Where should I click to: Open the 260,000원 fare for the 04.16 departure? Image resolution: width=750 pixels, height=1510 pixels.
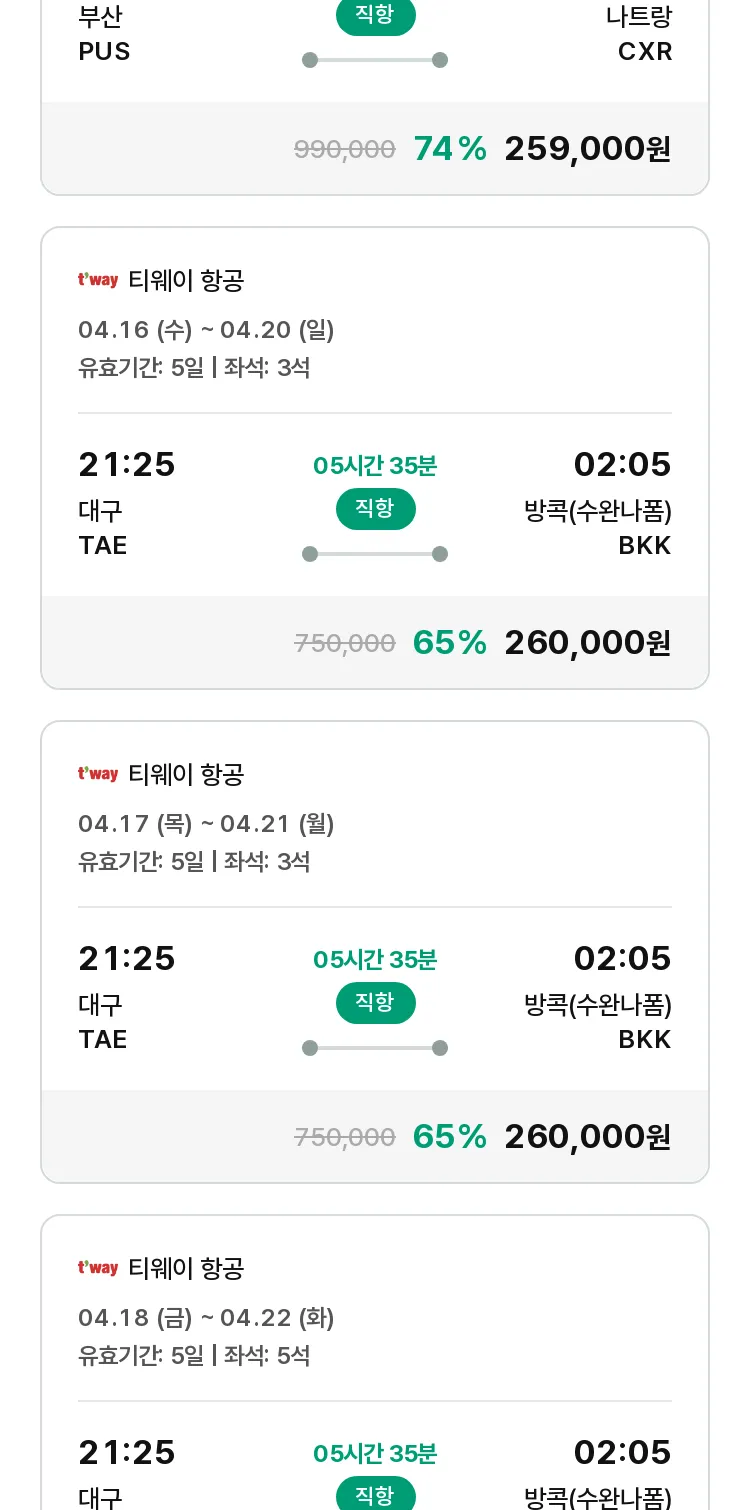click(x=587, y=643)
